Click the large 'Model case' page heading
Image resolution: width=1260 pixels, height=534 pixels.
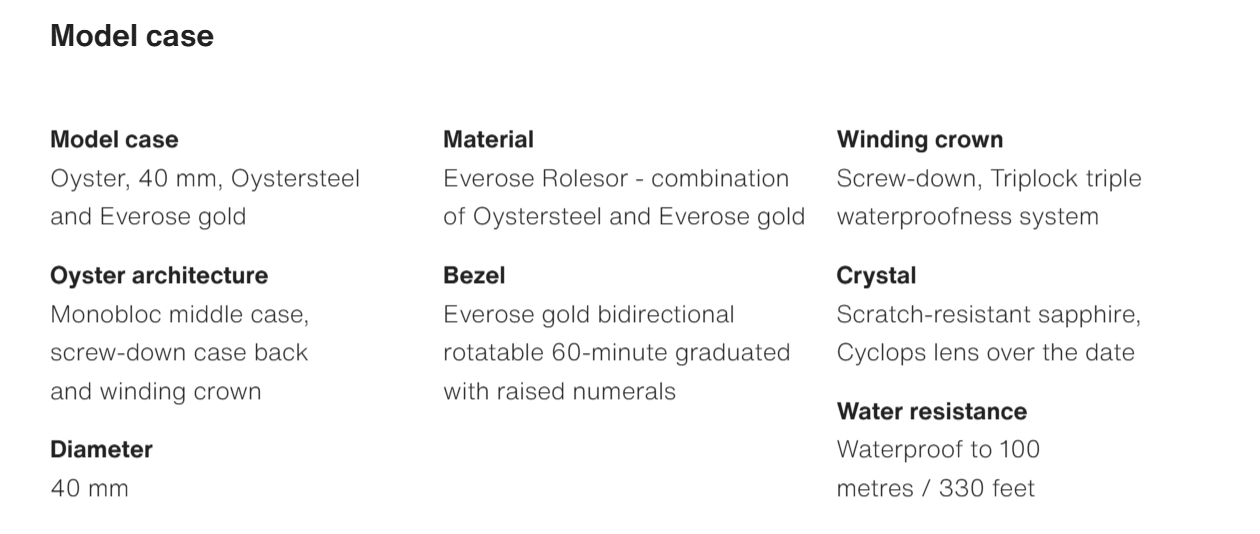[132, 36]
